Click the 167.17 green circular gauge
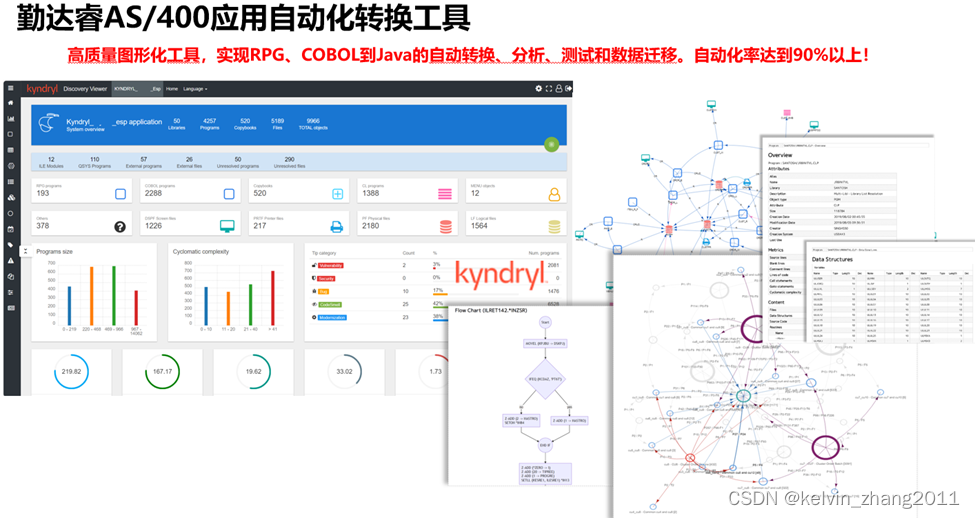The width and height of the screenshot is (975, 518). [162, 372]
